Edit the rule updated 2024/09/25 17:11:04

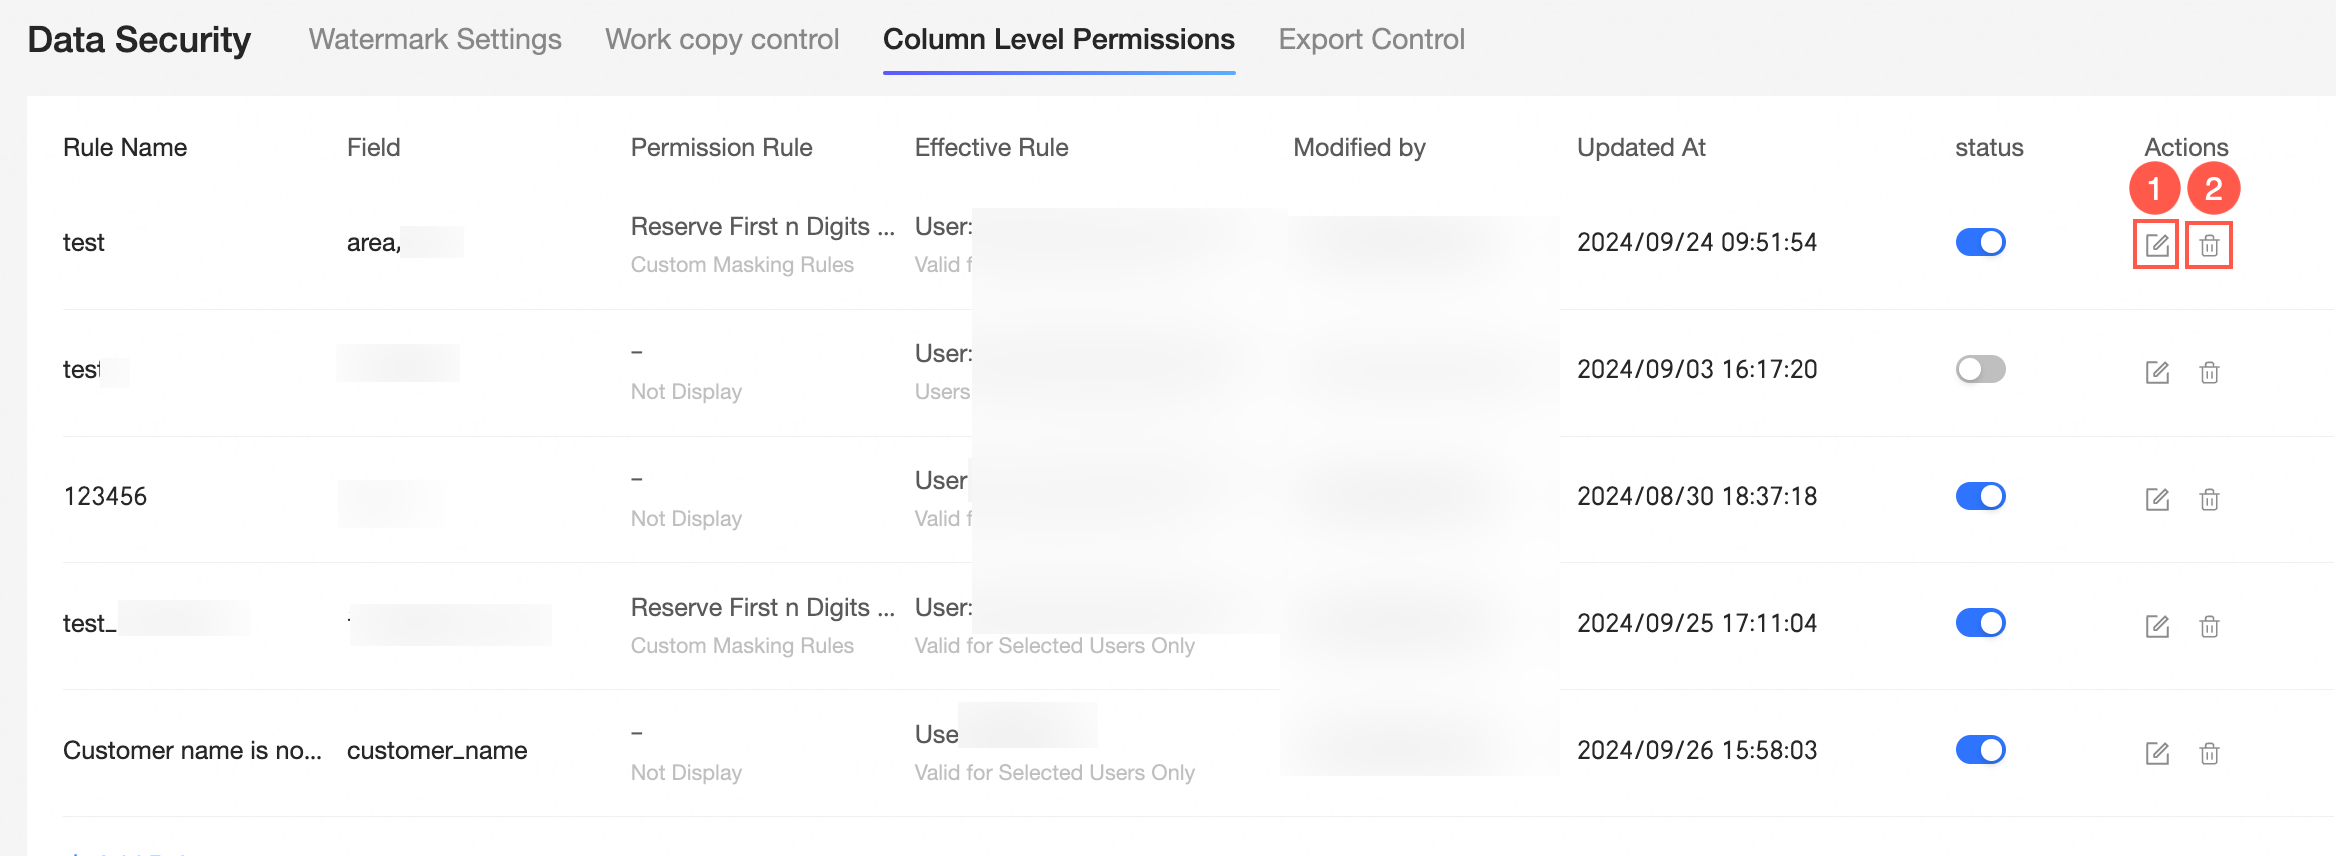pyautogui.click(x=2157, y=626)
